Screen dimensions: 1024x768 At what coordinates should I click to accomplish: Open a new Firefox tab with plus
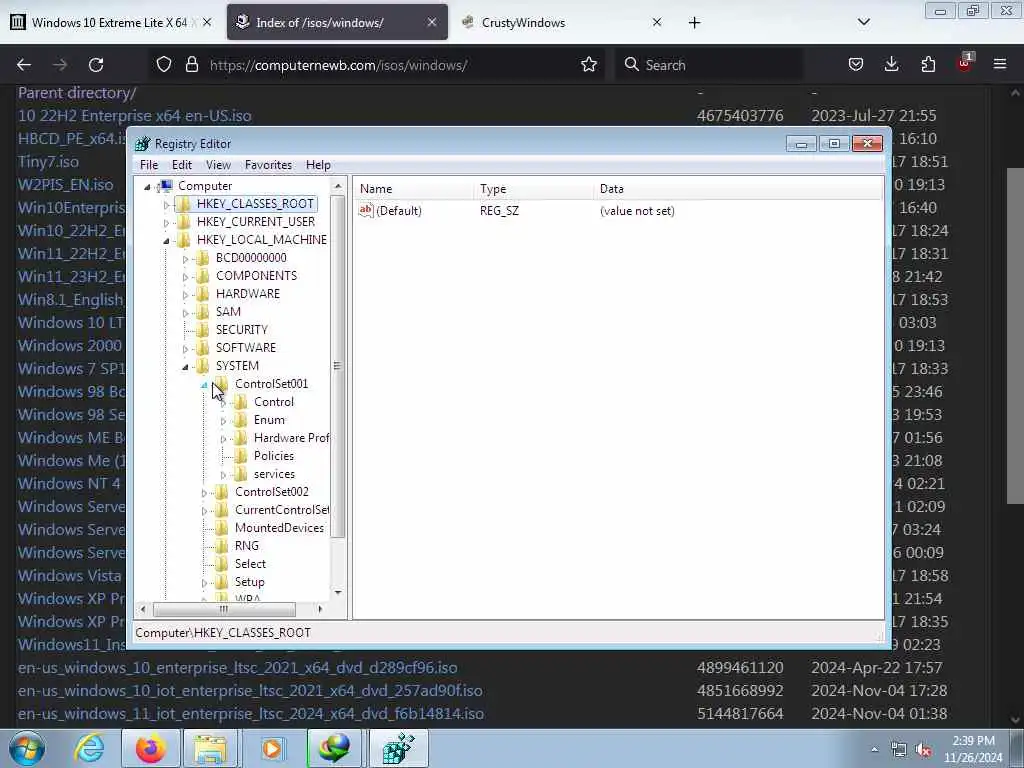tap(694, 23)
